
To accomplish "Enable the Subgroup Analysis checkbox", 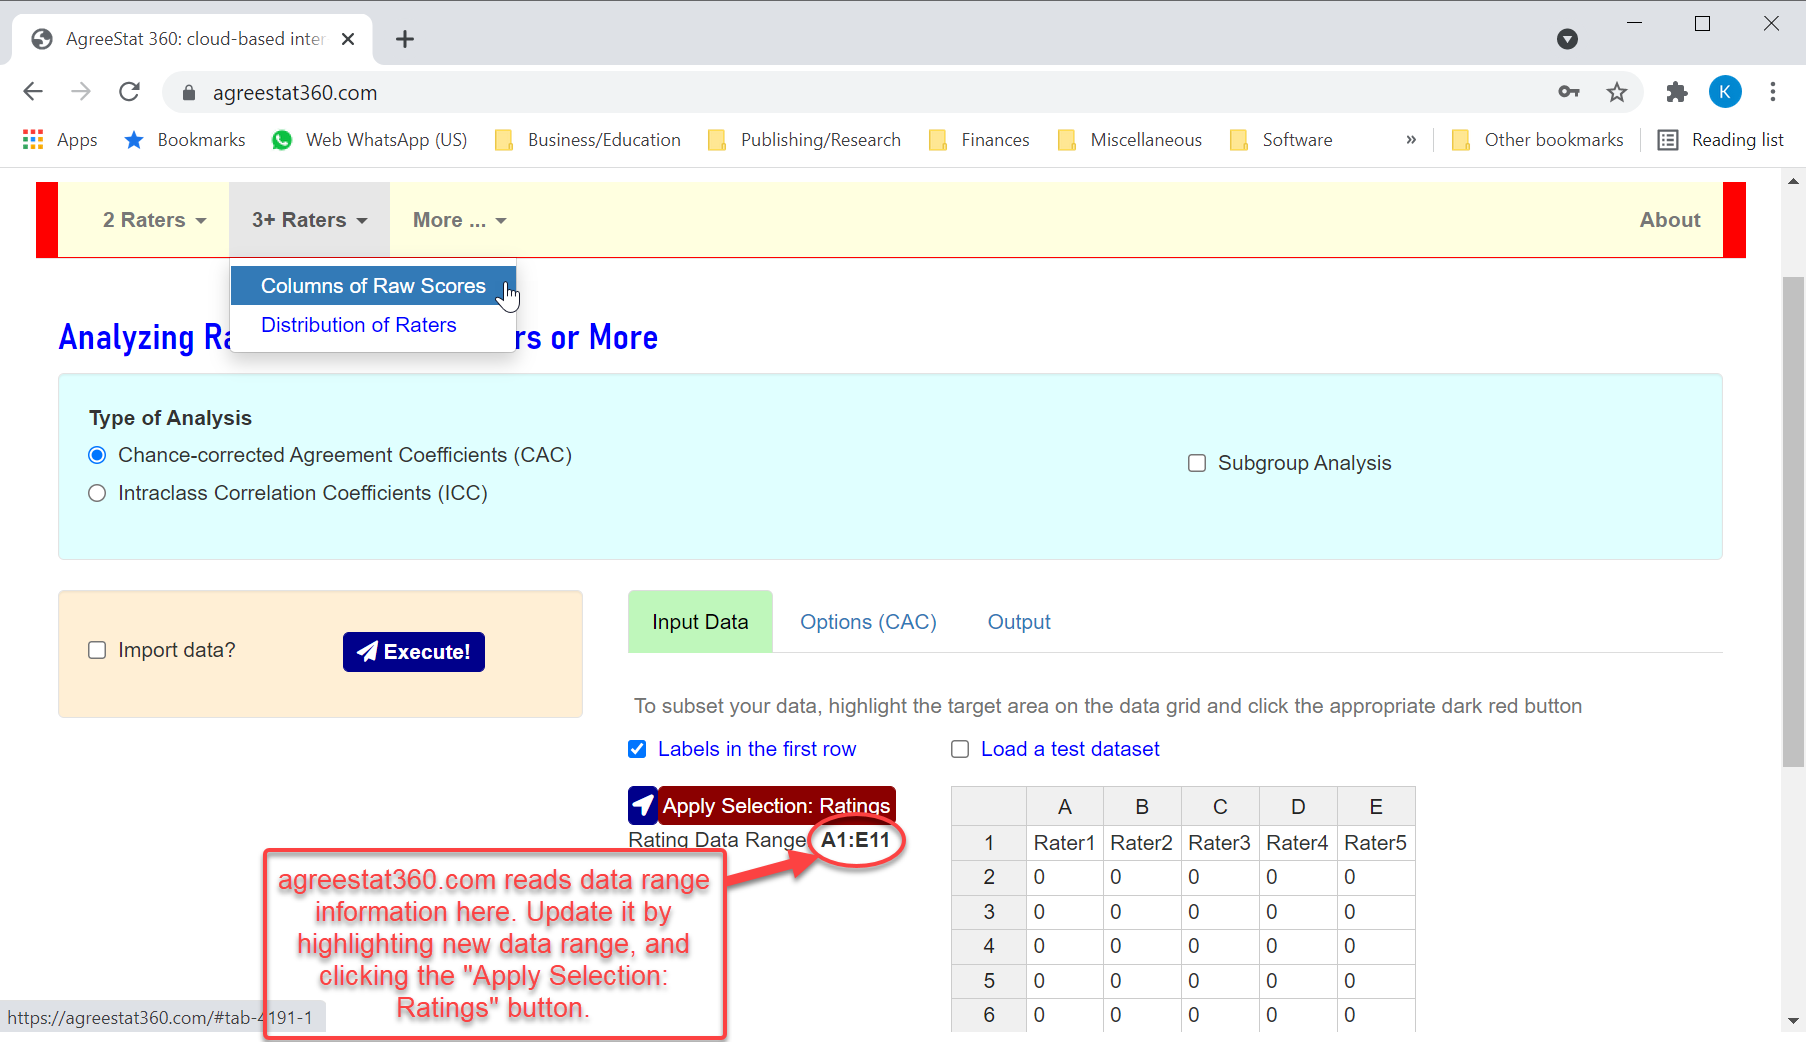I will click(1197, 463).
